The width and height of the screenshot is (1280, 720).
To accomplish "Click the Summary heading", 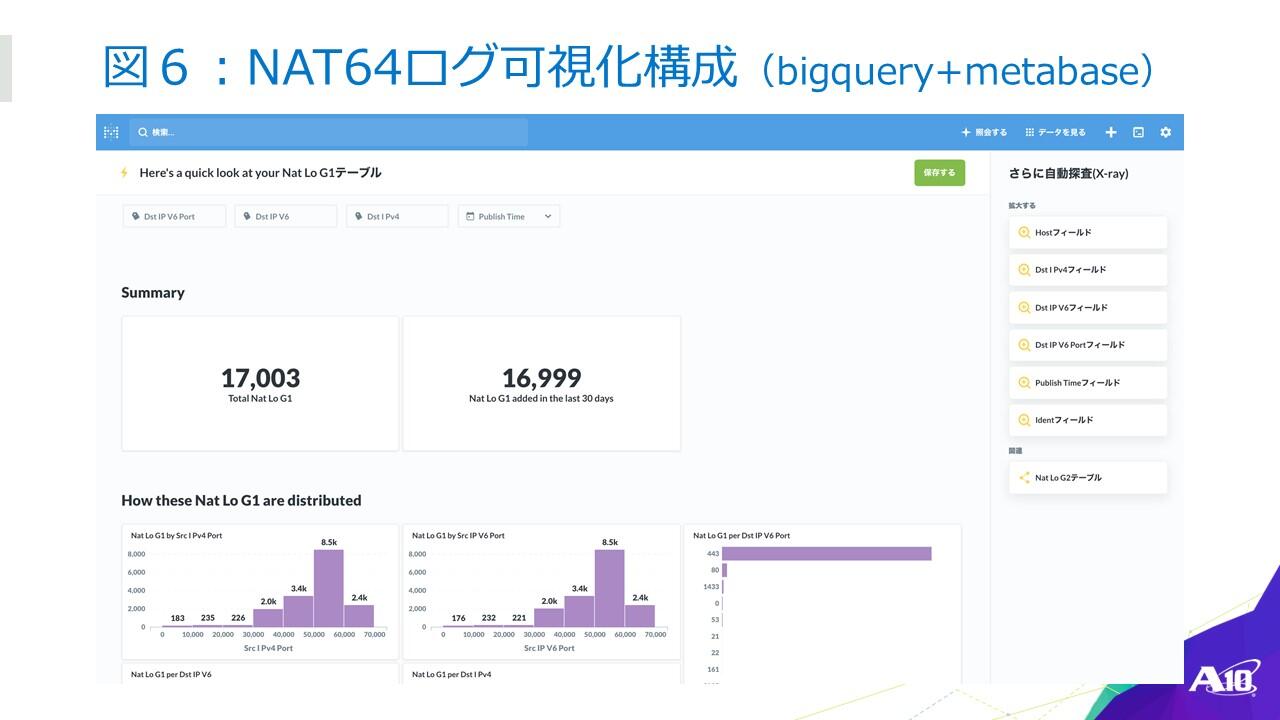I will pos(153,293).
